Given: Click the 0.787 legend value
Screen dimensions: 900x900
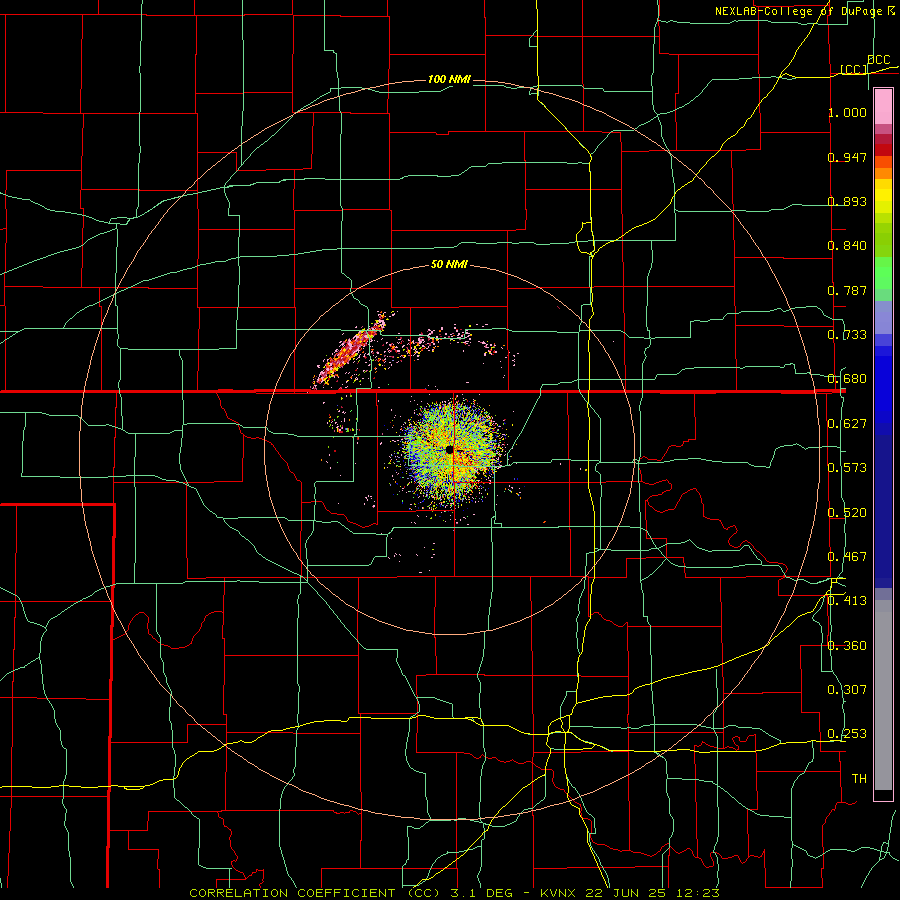Looking at the screenshot, I should (847, 290).
